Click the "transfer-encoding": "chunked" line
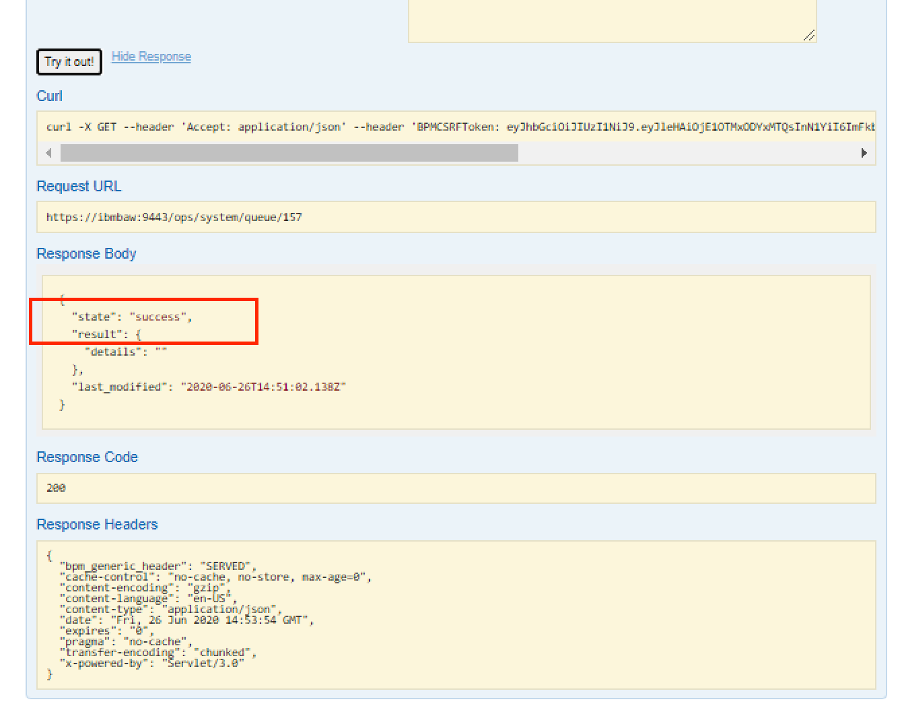Screen dimensions: 902x710 158,652
